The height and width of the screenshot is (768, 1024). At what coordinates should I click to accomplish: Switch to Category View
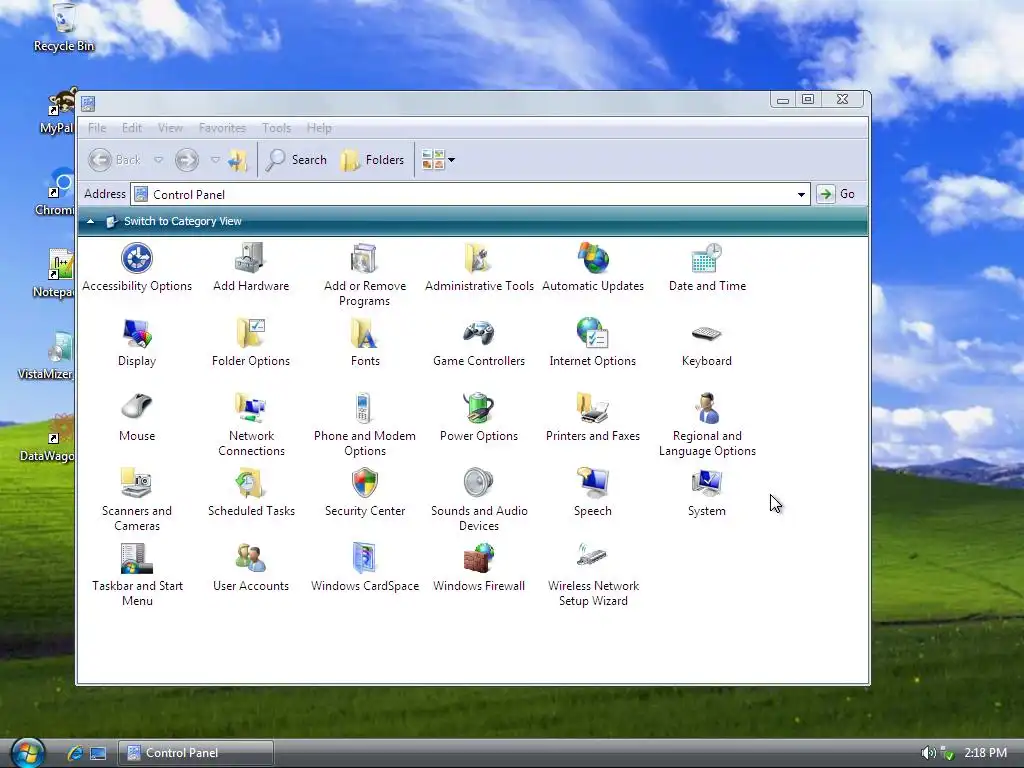click(182, 221)
